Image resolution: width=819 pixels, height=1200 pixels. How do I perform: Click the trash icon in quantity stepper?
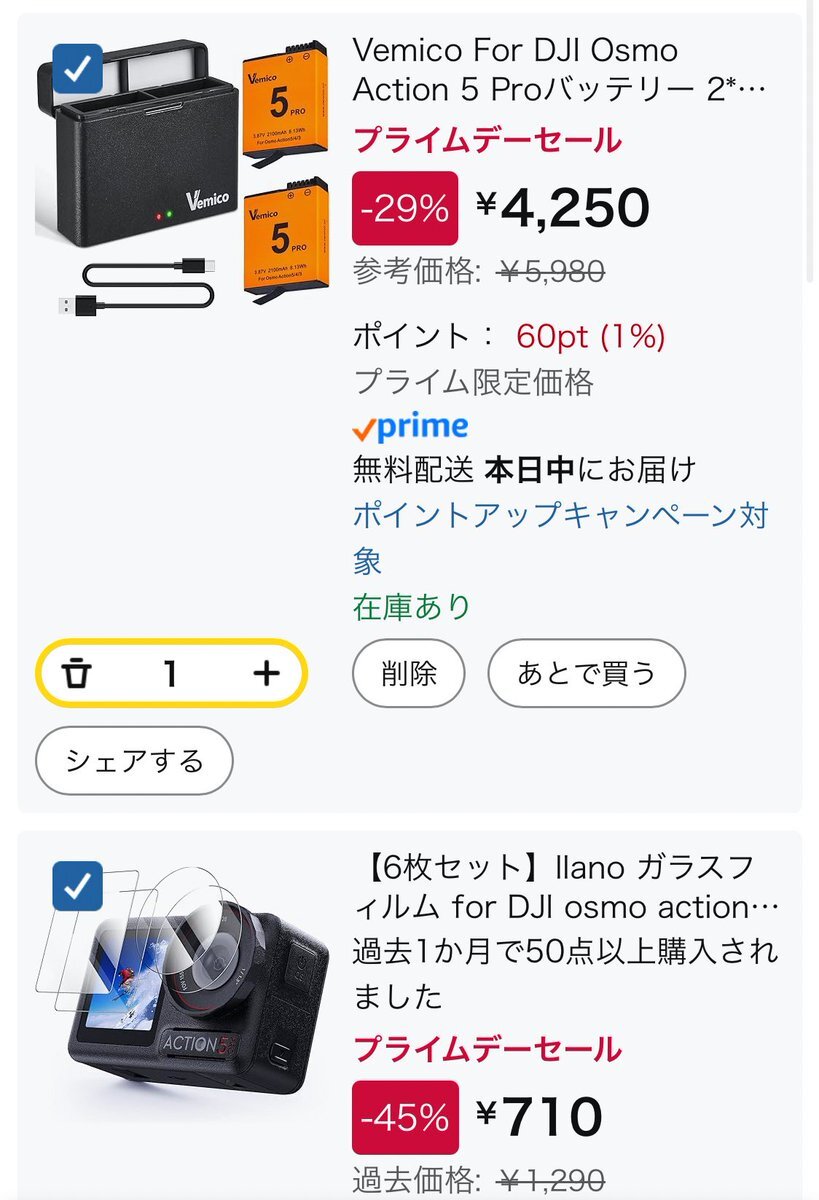76,674
